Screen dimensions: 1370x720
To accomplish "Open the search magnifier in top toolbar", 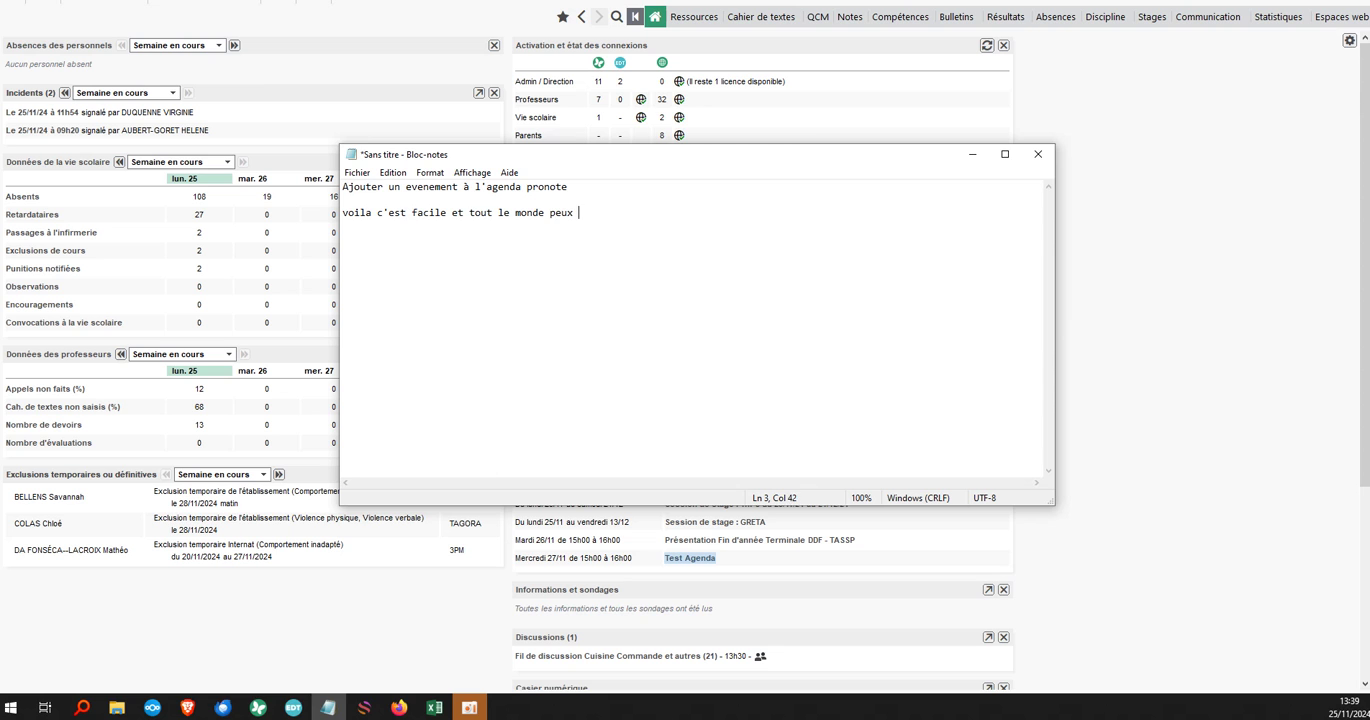I will click(x=617, y=16).
